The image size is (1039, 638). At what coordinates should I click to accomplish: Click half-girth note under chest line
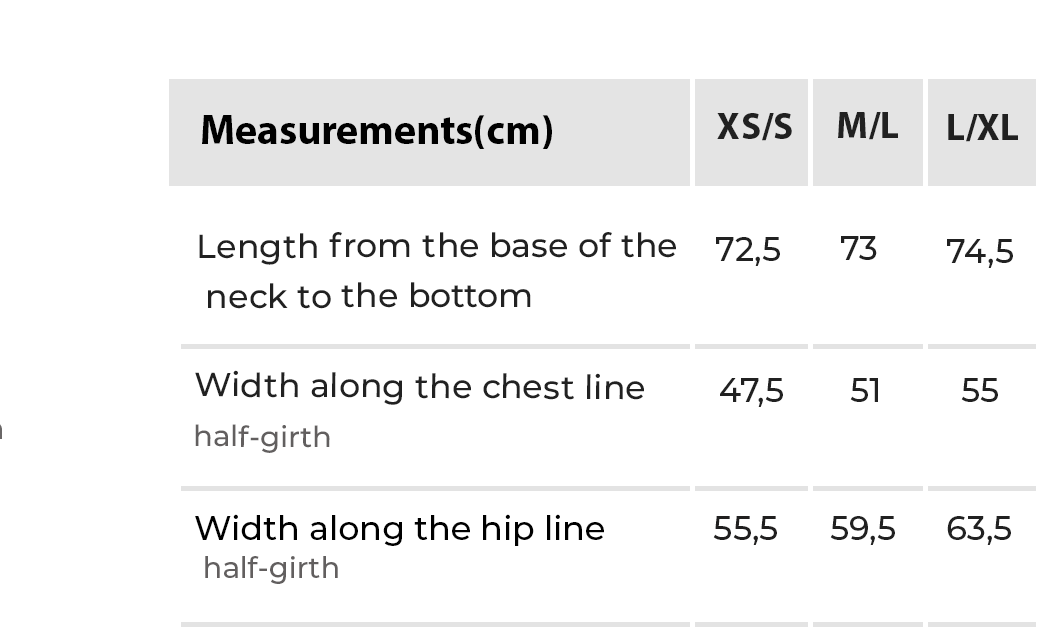point(262,437)
